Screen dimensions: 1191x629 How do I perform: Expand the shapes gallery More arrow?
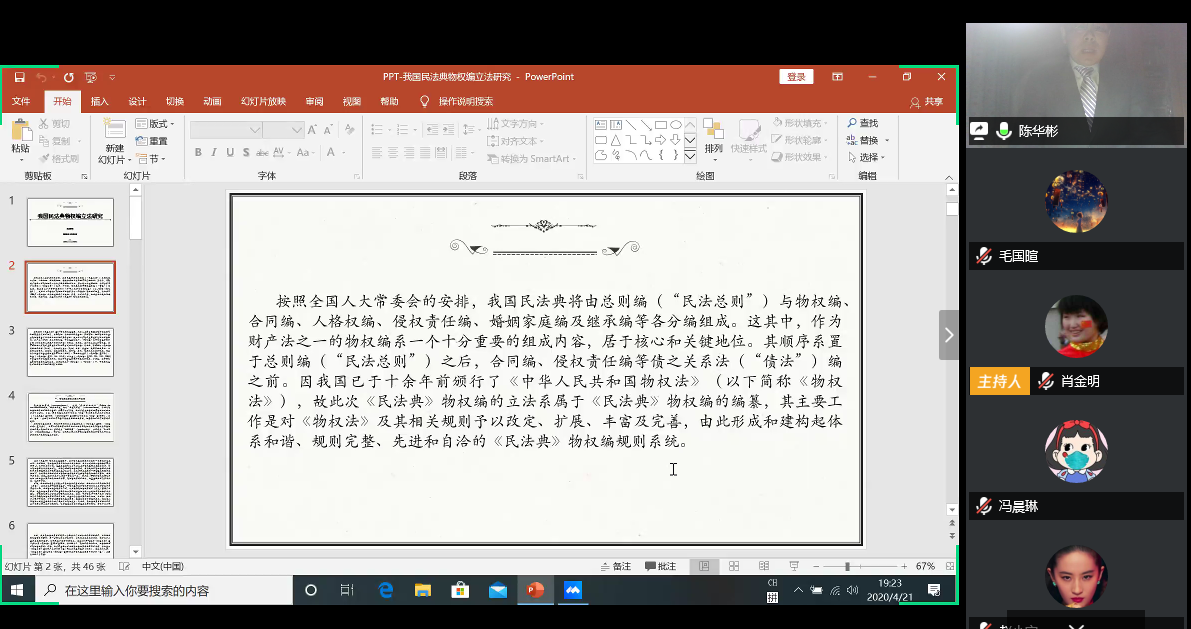tap(689, 155)
